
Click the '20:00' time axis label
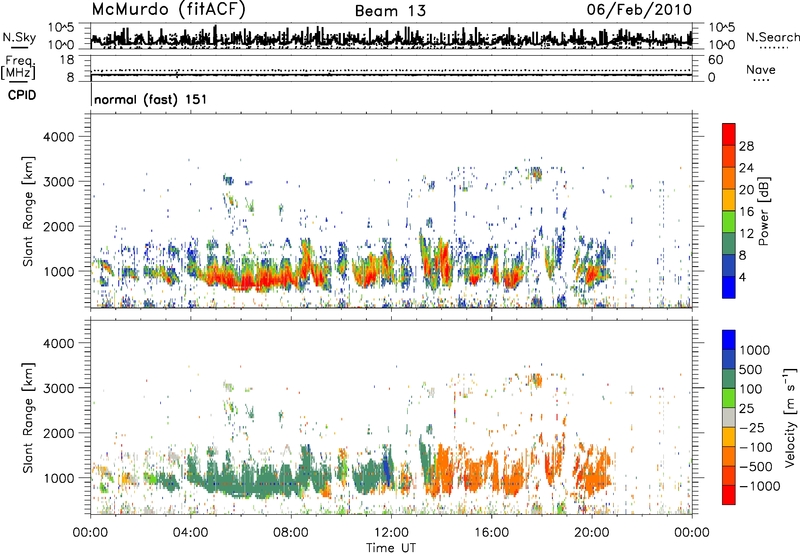592,533
